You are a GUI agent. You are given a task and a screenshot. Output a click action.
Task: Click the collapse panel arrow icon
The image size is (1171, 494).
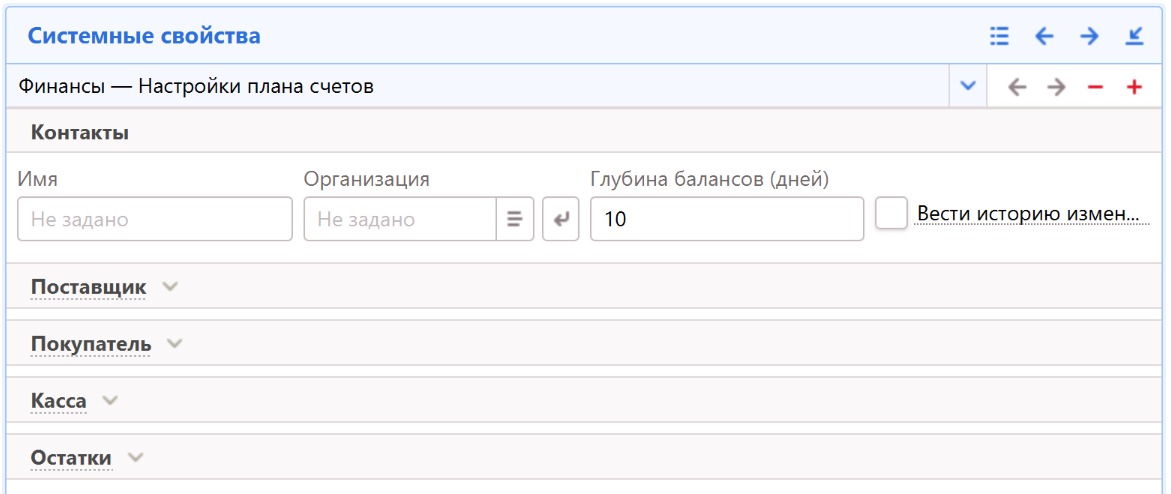[x=1134, y=37]
